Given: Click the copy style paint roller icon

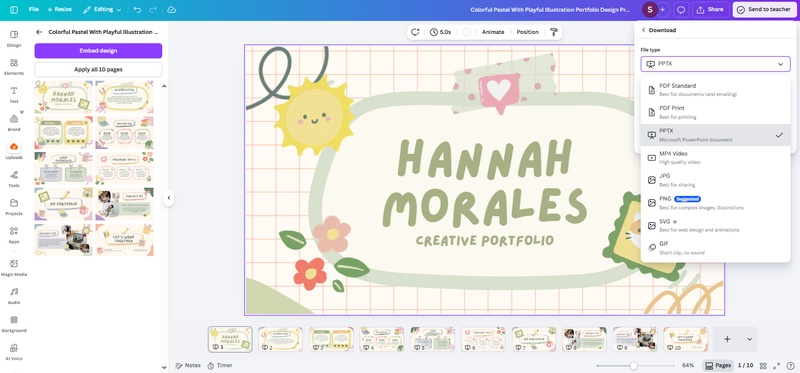Looking at the screenshot, I should tap(554, 32).
